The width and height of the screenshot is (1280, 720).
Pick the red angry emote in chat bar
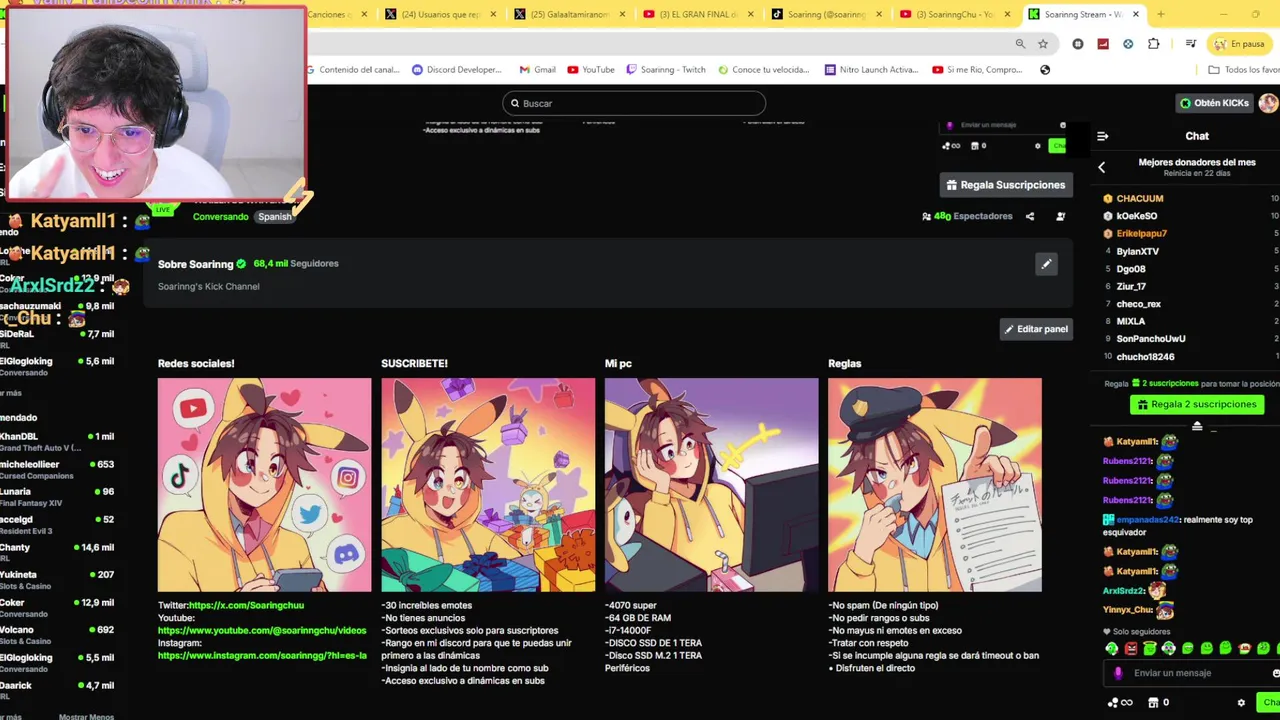click(x=1131, y=648)
